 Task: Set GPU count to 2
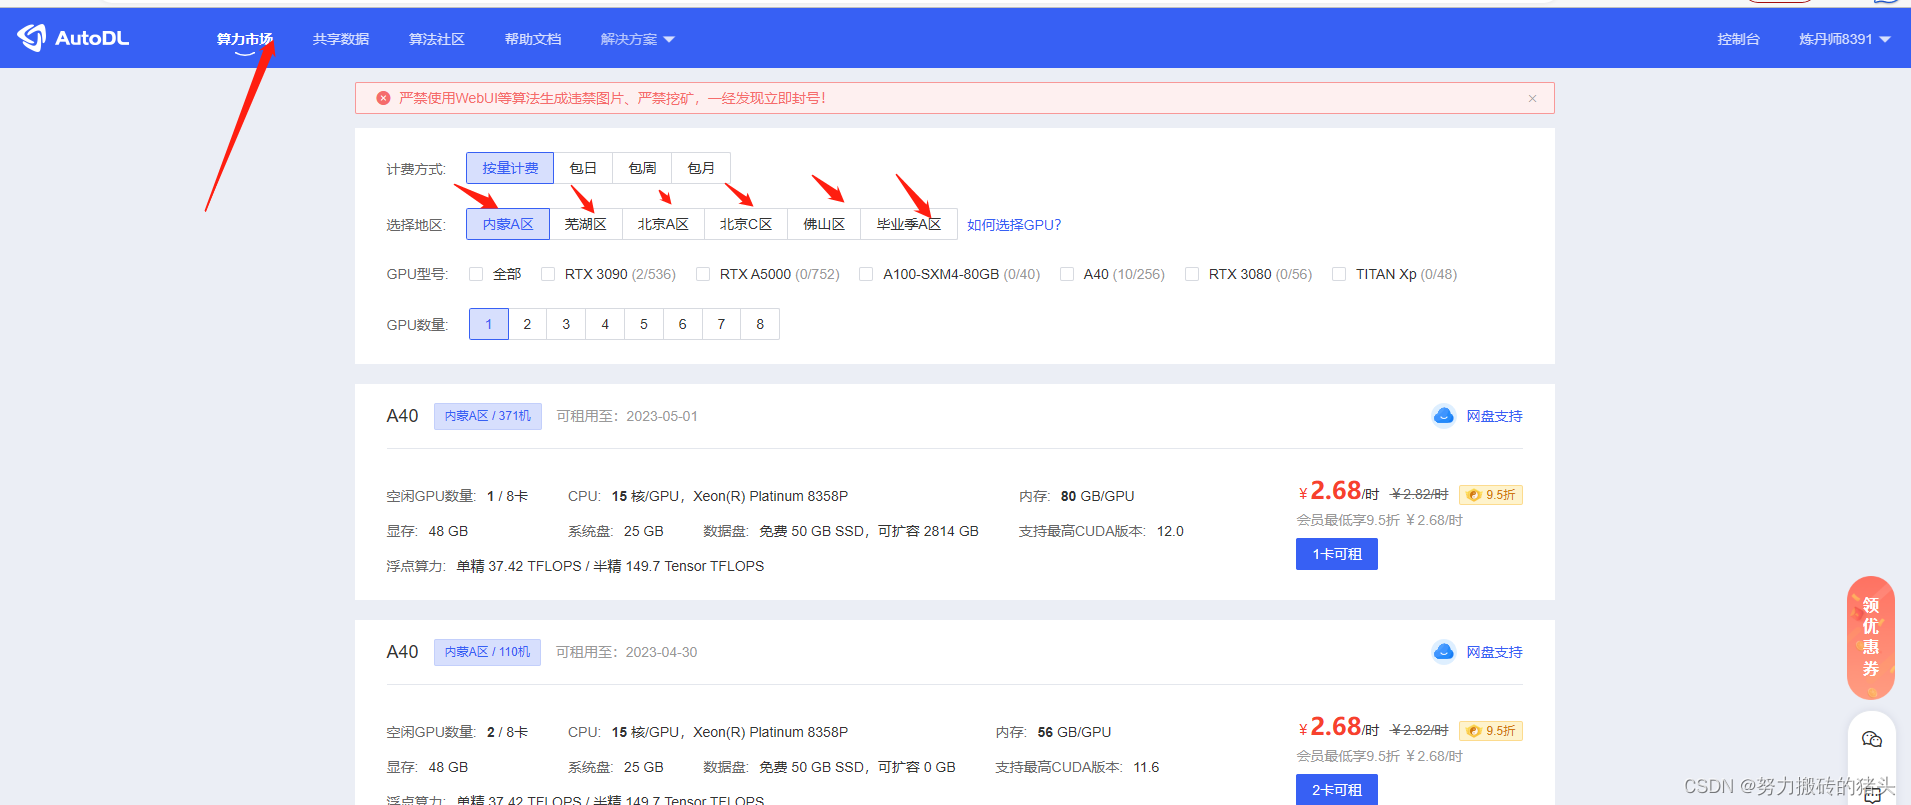point(527,324)
